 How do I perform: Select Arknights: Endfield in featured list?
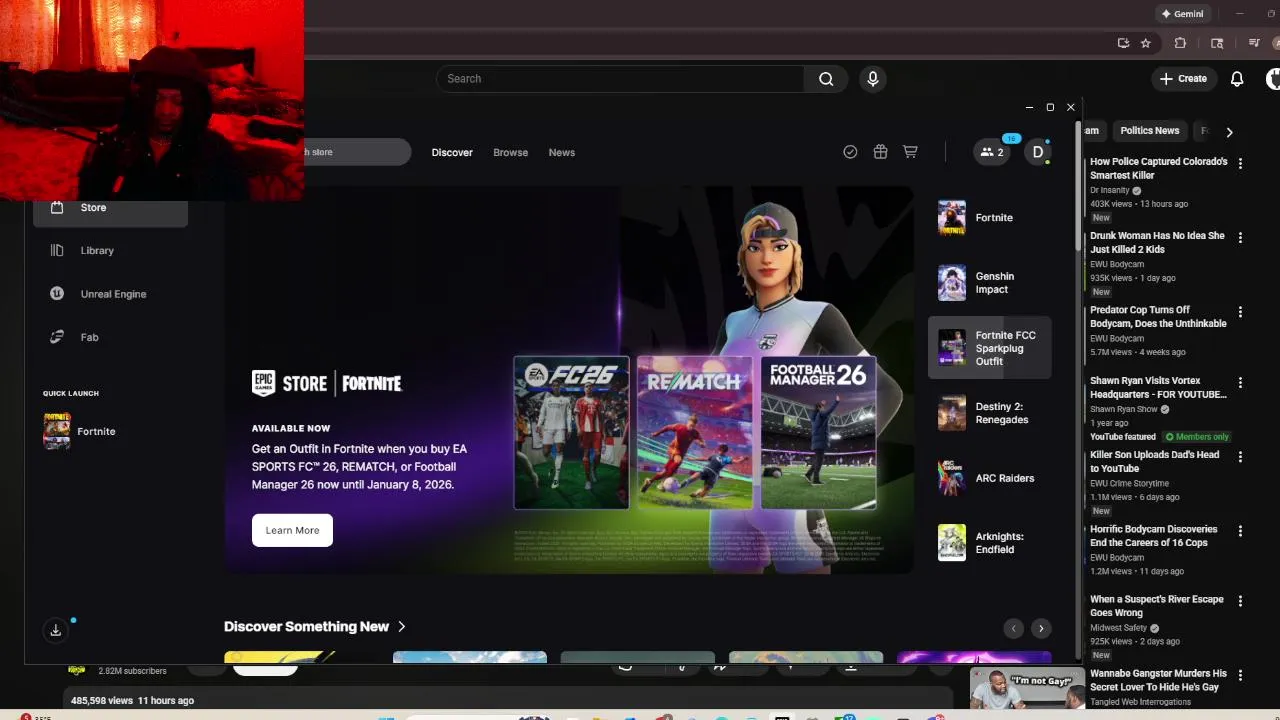pyautogui.click(x=990, y=543)
